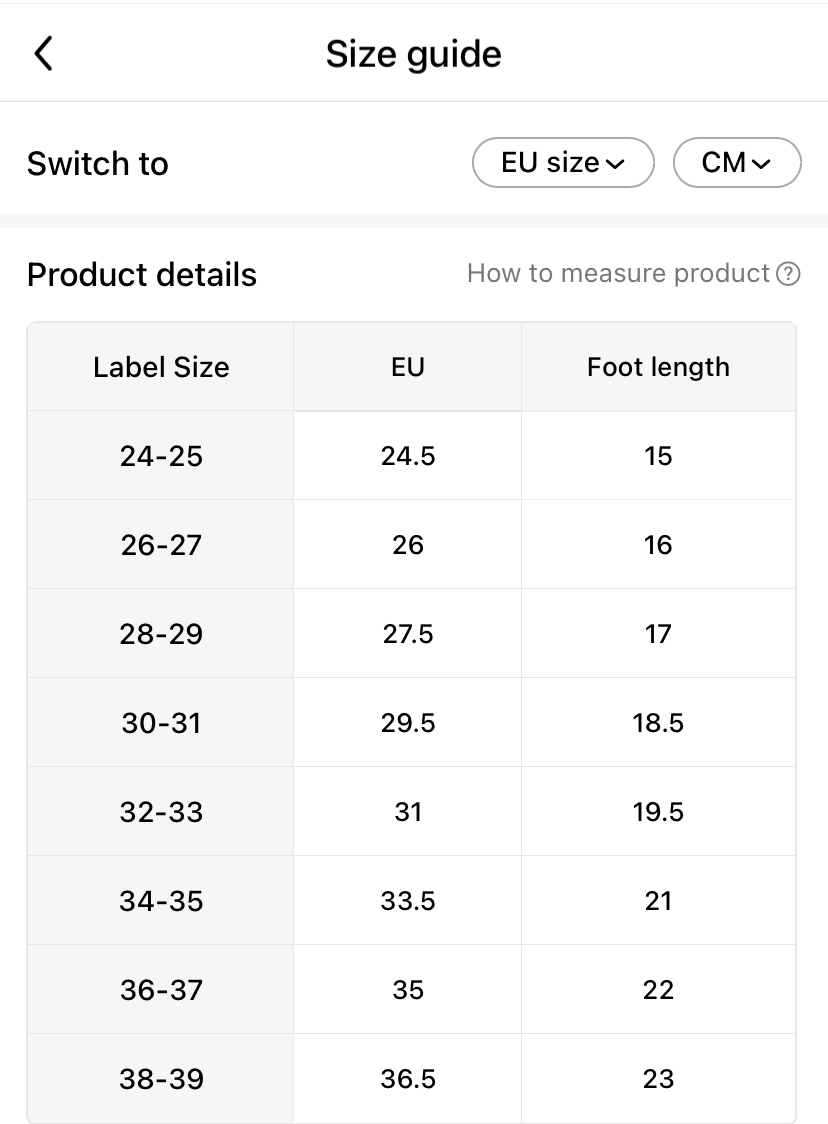Choose the 28-29 label size row
Viewport: 828px width, 1124px height.
coord(161,634)
